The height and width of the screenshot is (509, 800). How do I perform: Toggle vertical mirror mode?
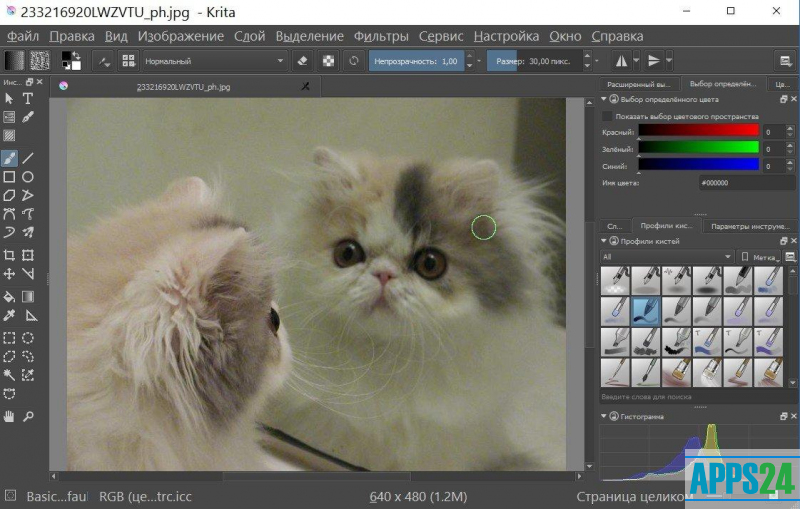point(654,61)
